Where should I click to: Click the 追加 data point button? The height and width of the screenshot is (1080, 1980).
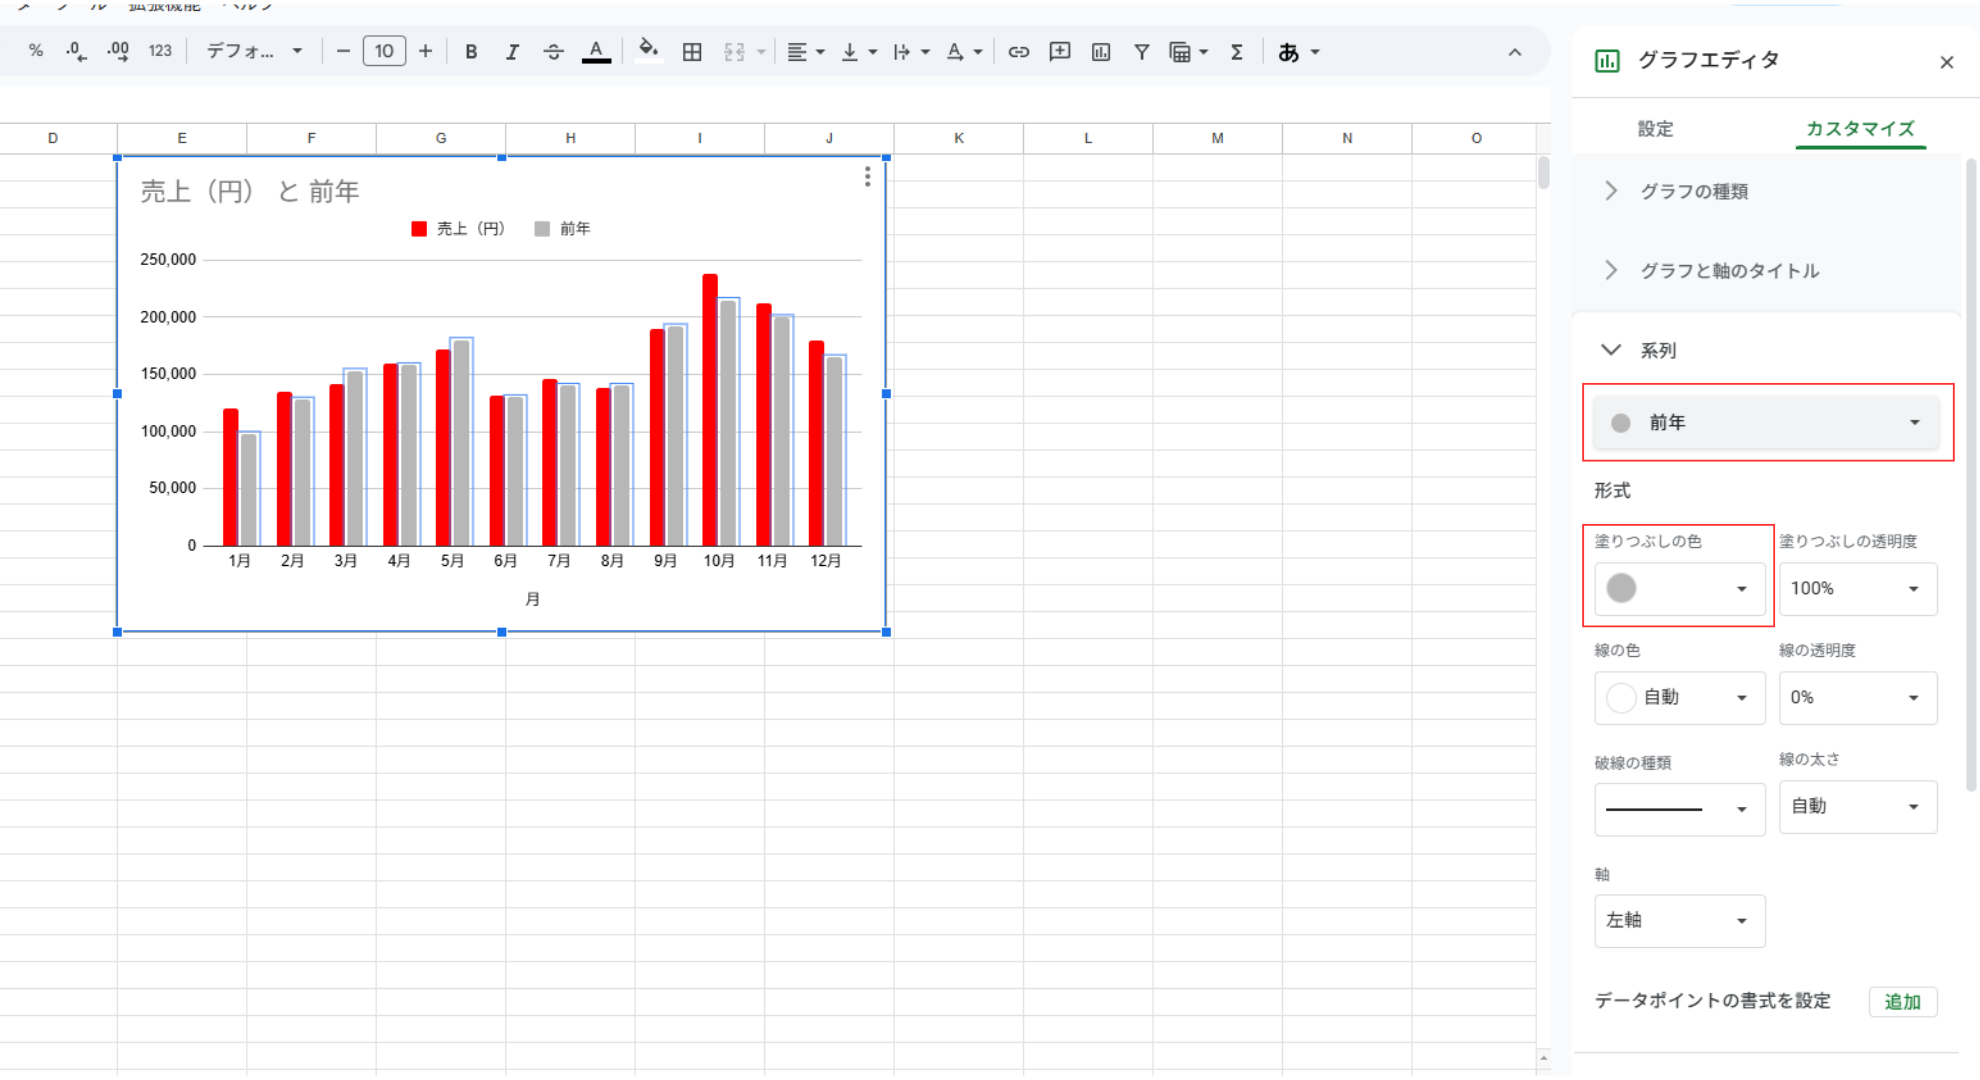pyautogui.click(x=1902, y=1002)
